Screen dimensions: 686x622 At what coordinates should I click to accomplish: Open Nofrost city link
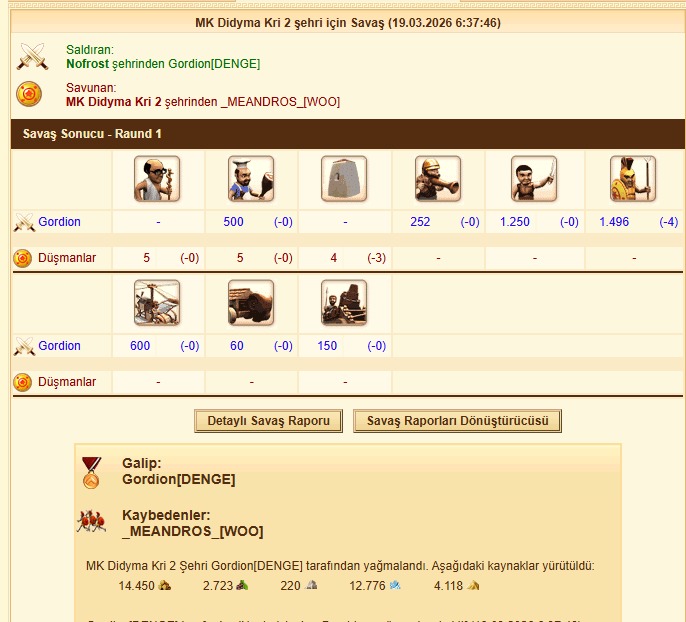[88, 64]
